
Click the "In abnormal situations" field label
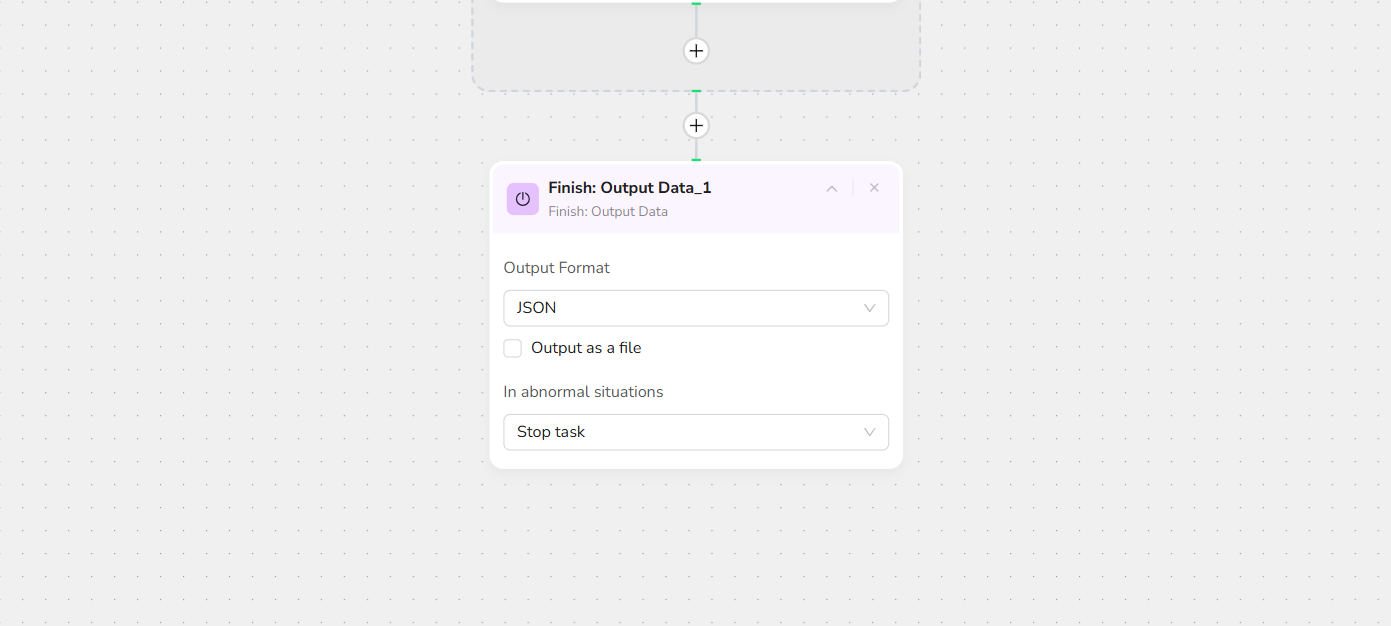tap(583, 392)
